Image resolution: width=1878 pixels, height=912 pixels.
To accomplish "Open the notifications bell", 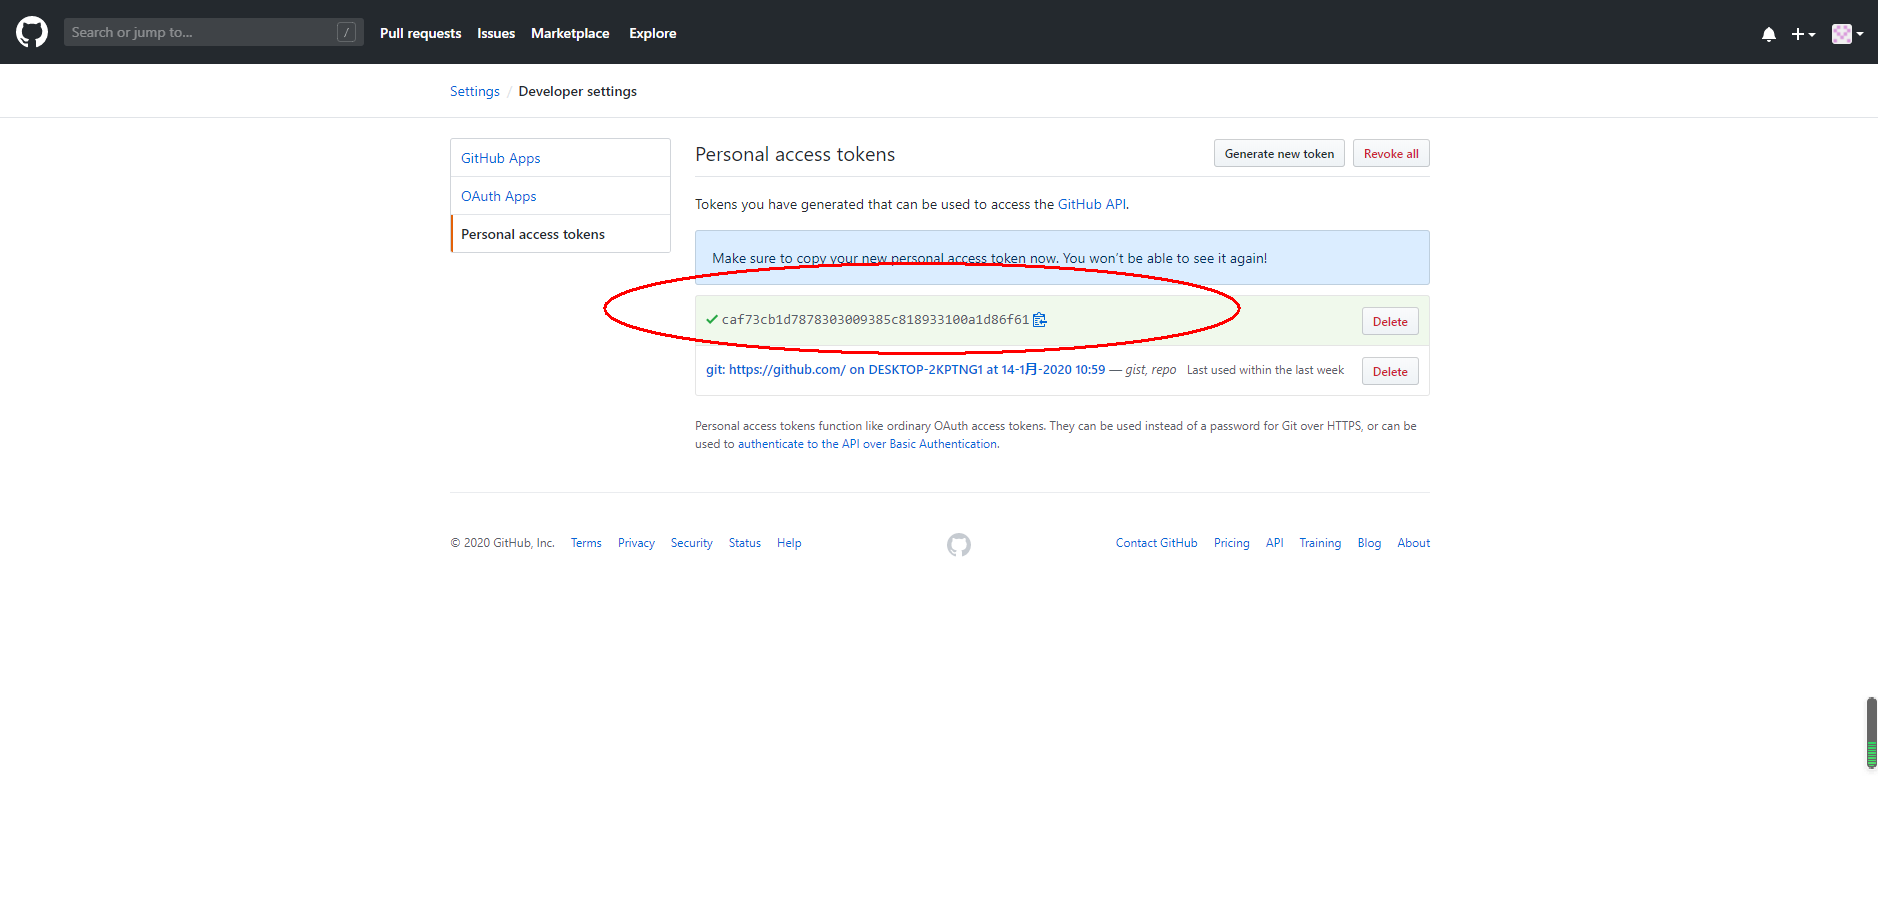I will point(1768,34).
